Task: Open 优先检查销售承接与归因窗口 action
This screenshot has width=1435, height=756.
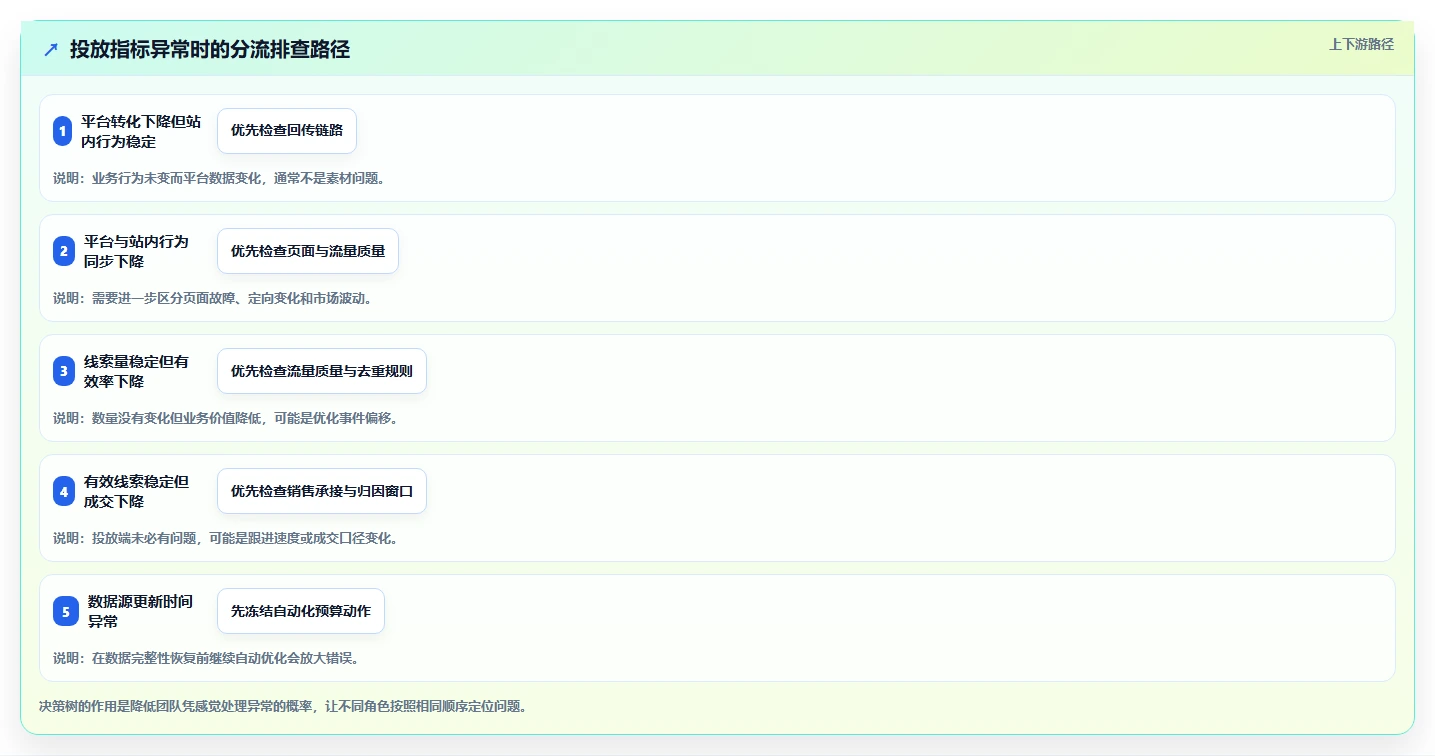Action: pos(322,491)
